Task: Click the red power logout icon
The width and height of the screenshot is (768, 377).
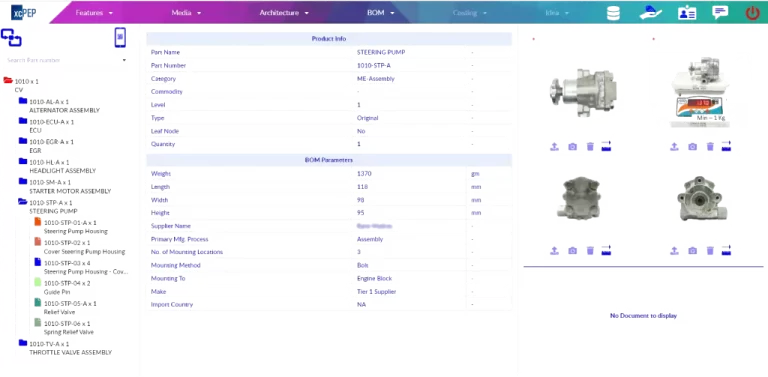Action: coord(752,13)
